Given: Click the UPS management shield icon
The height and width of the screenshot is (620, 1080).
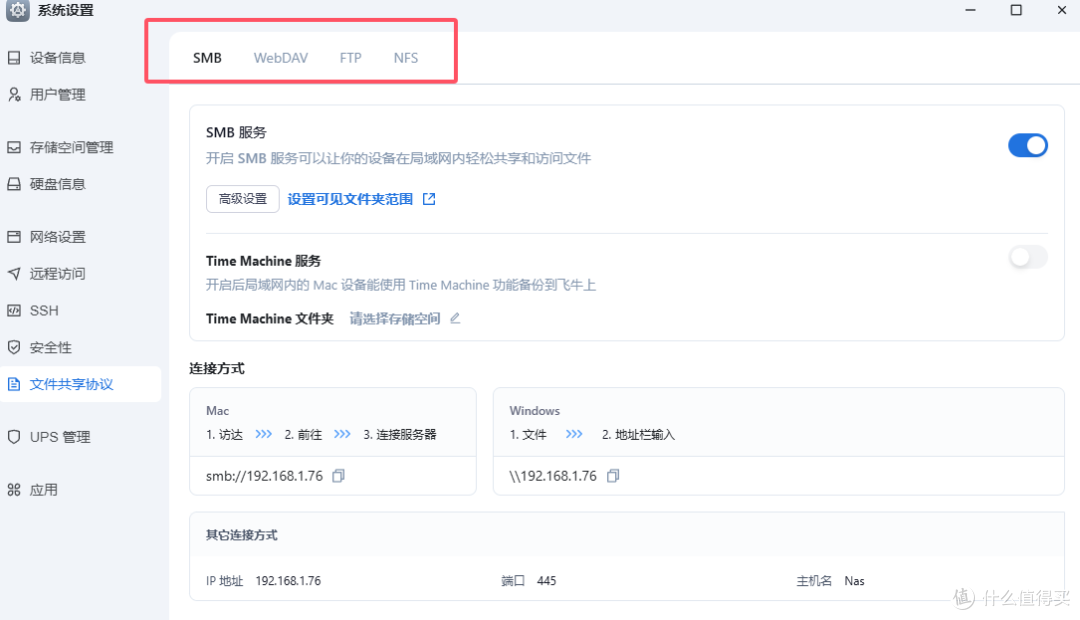Looking at the screenshot, I should point(14,437).
